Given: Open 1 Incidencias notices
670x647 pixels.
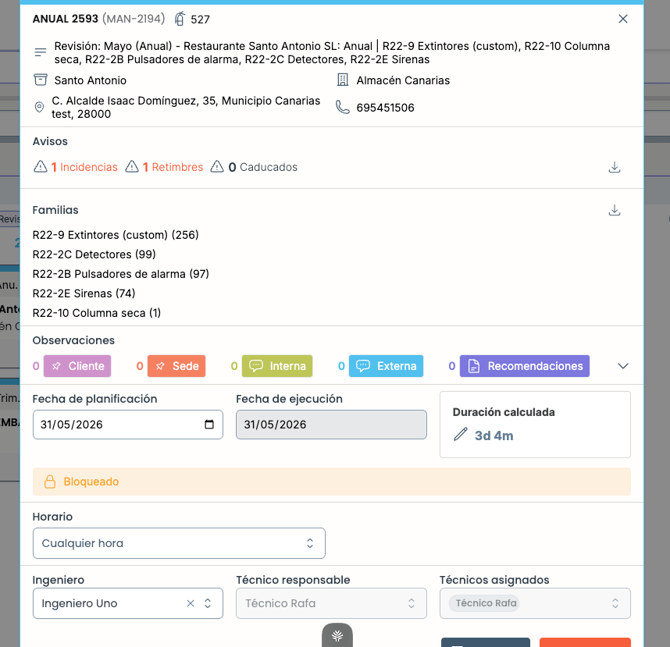Looking at the screenshot, I should pyautogui.click(x=84, y=167).
